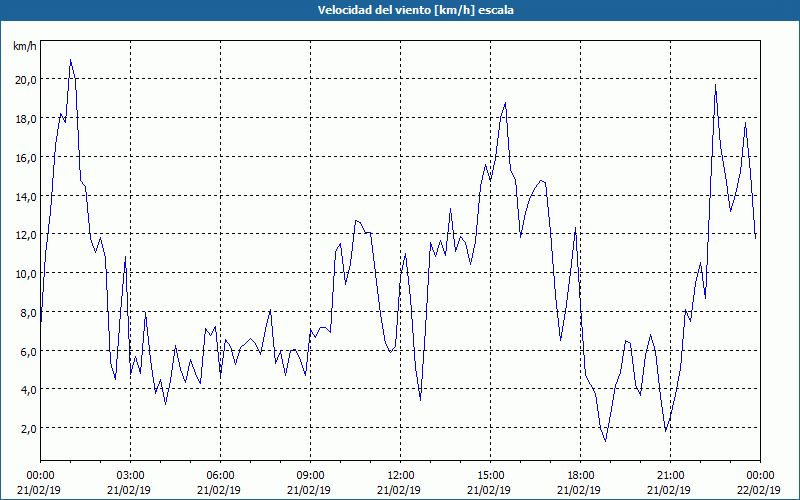The width and height of the screenshot is (800, 500).
Task: Click the 6,0 y-axis label
Action: [x=29, y=351]
